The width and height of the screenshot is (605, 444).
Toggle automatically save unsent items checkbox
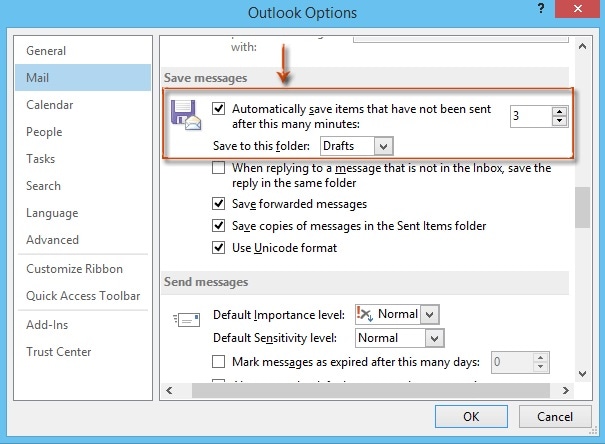[219, 109]
